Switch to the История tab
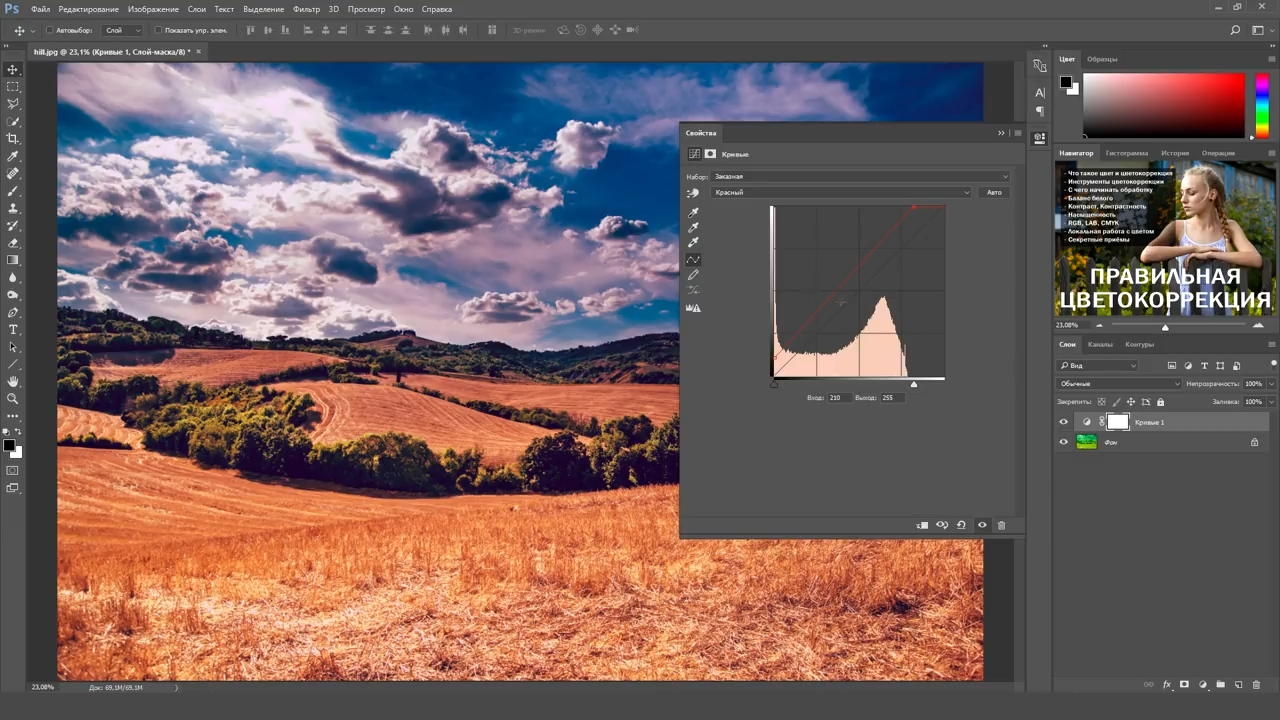 [1175, 153]
